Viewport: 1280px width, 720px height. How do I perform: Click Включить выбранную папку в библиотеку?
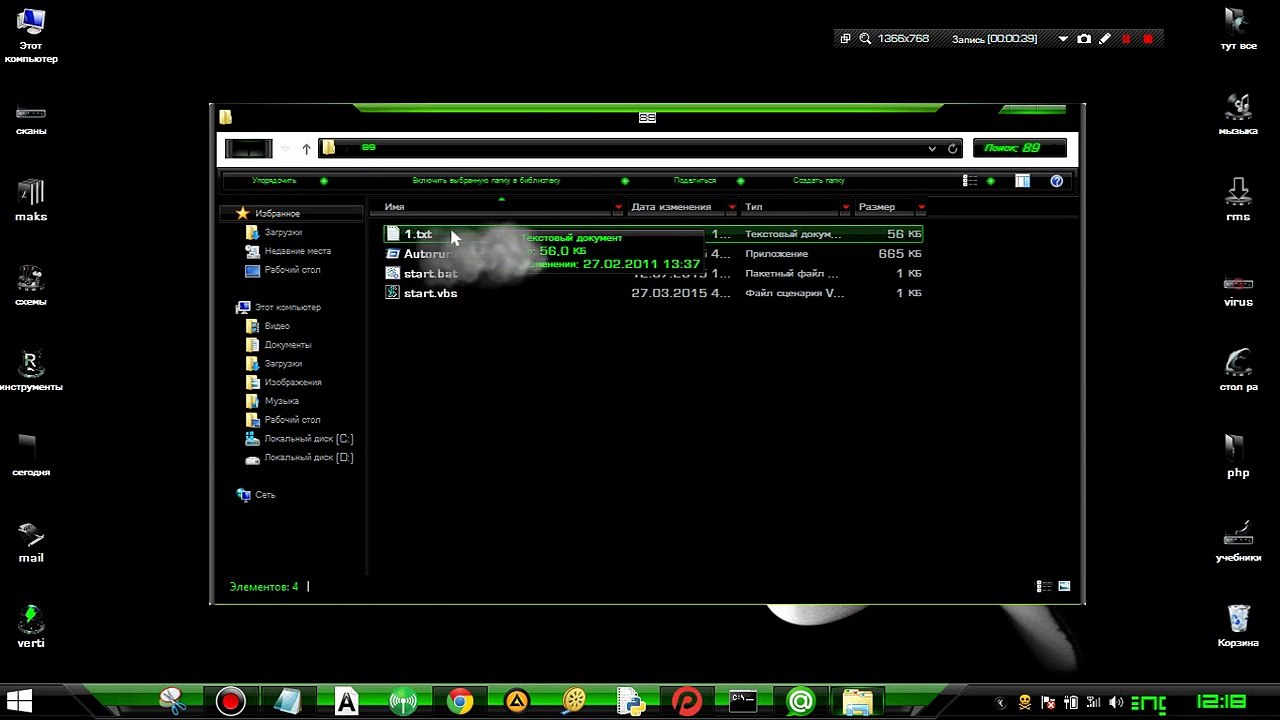point(486,181)
